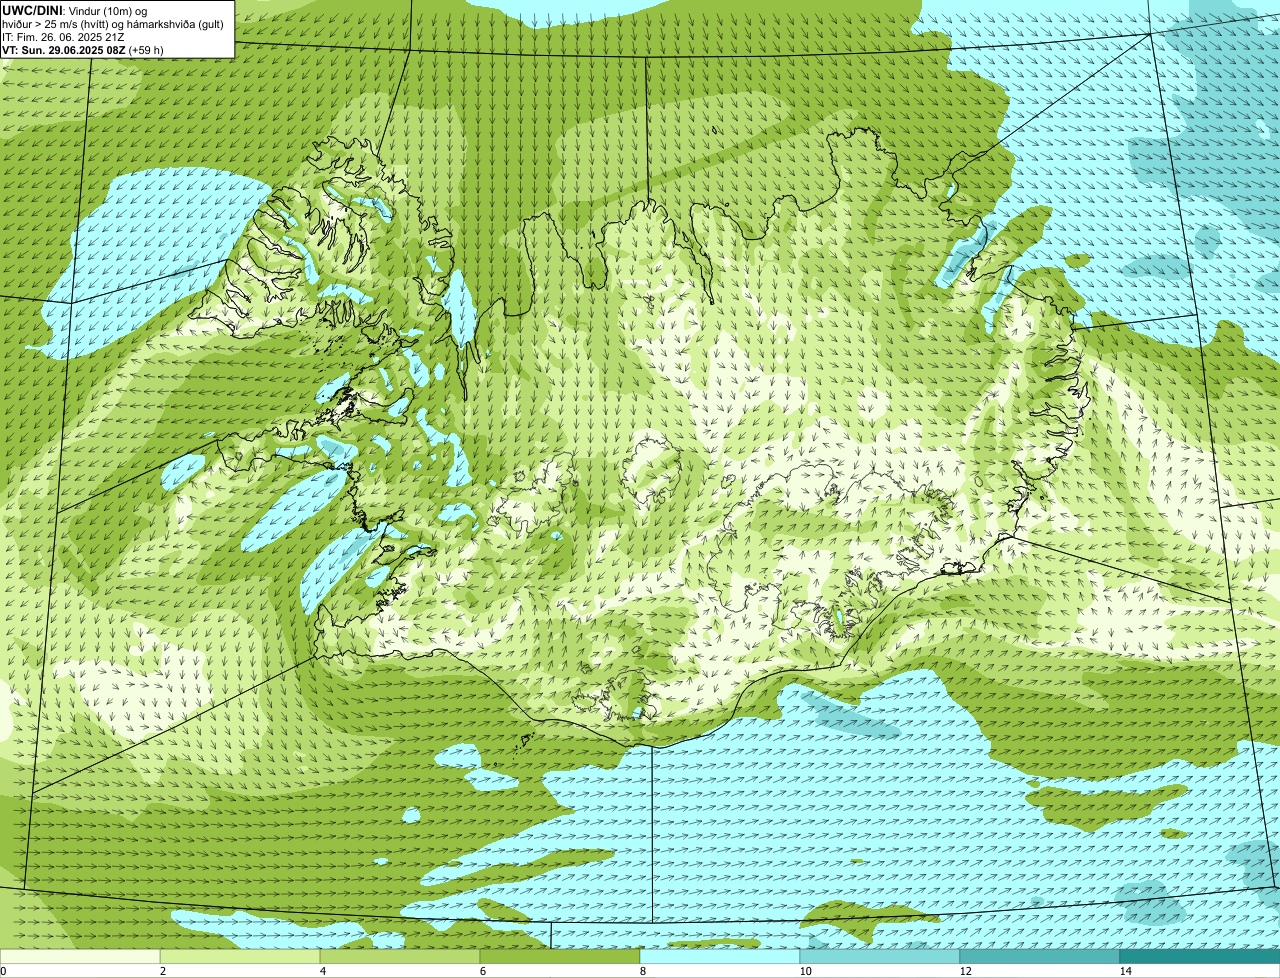Click the dark teal colour bar segment above 14
Screen dimensions: 1280x978
tap(1200, 957)
